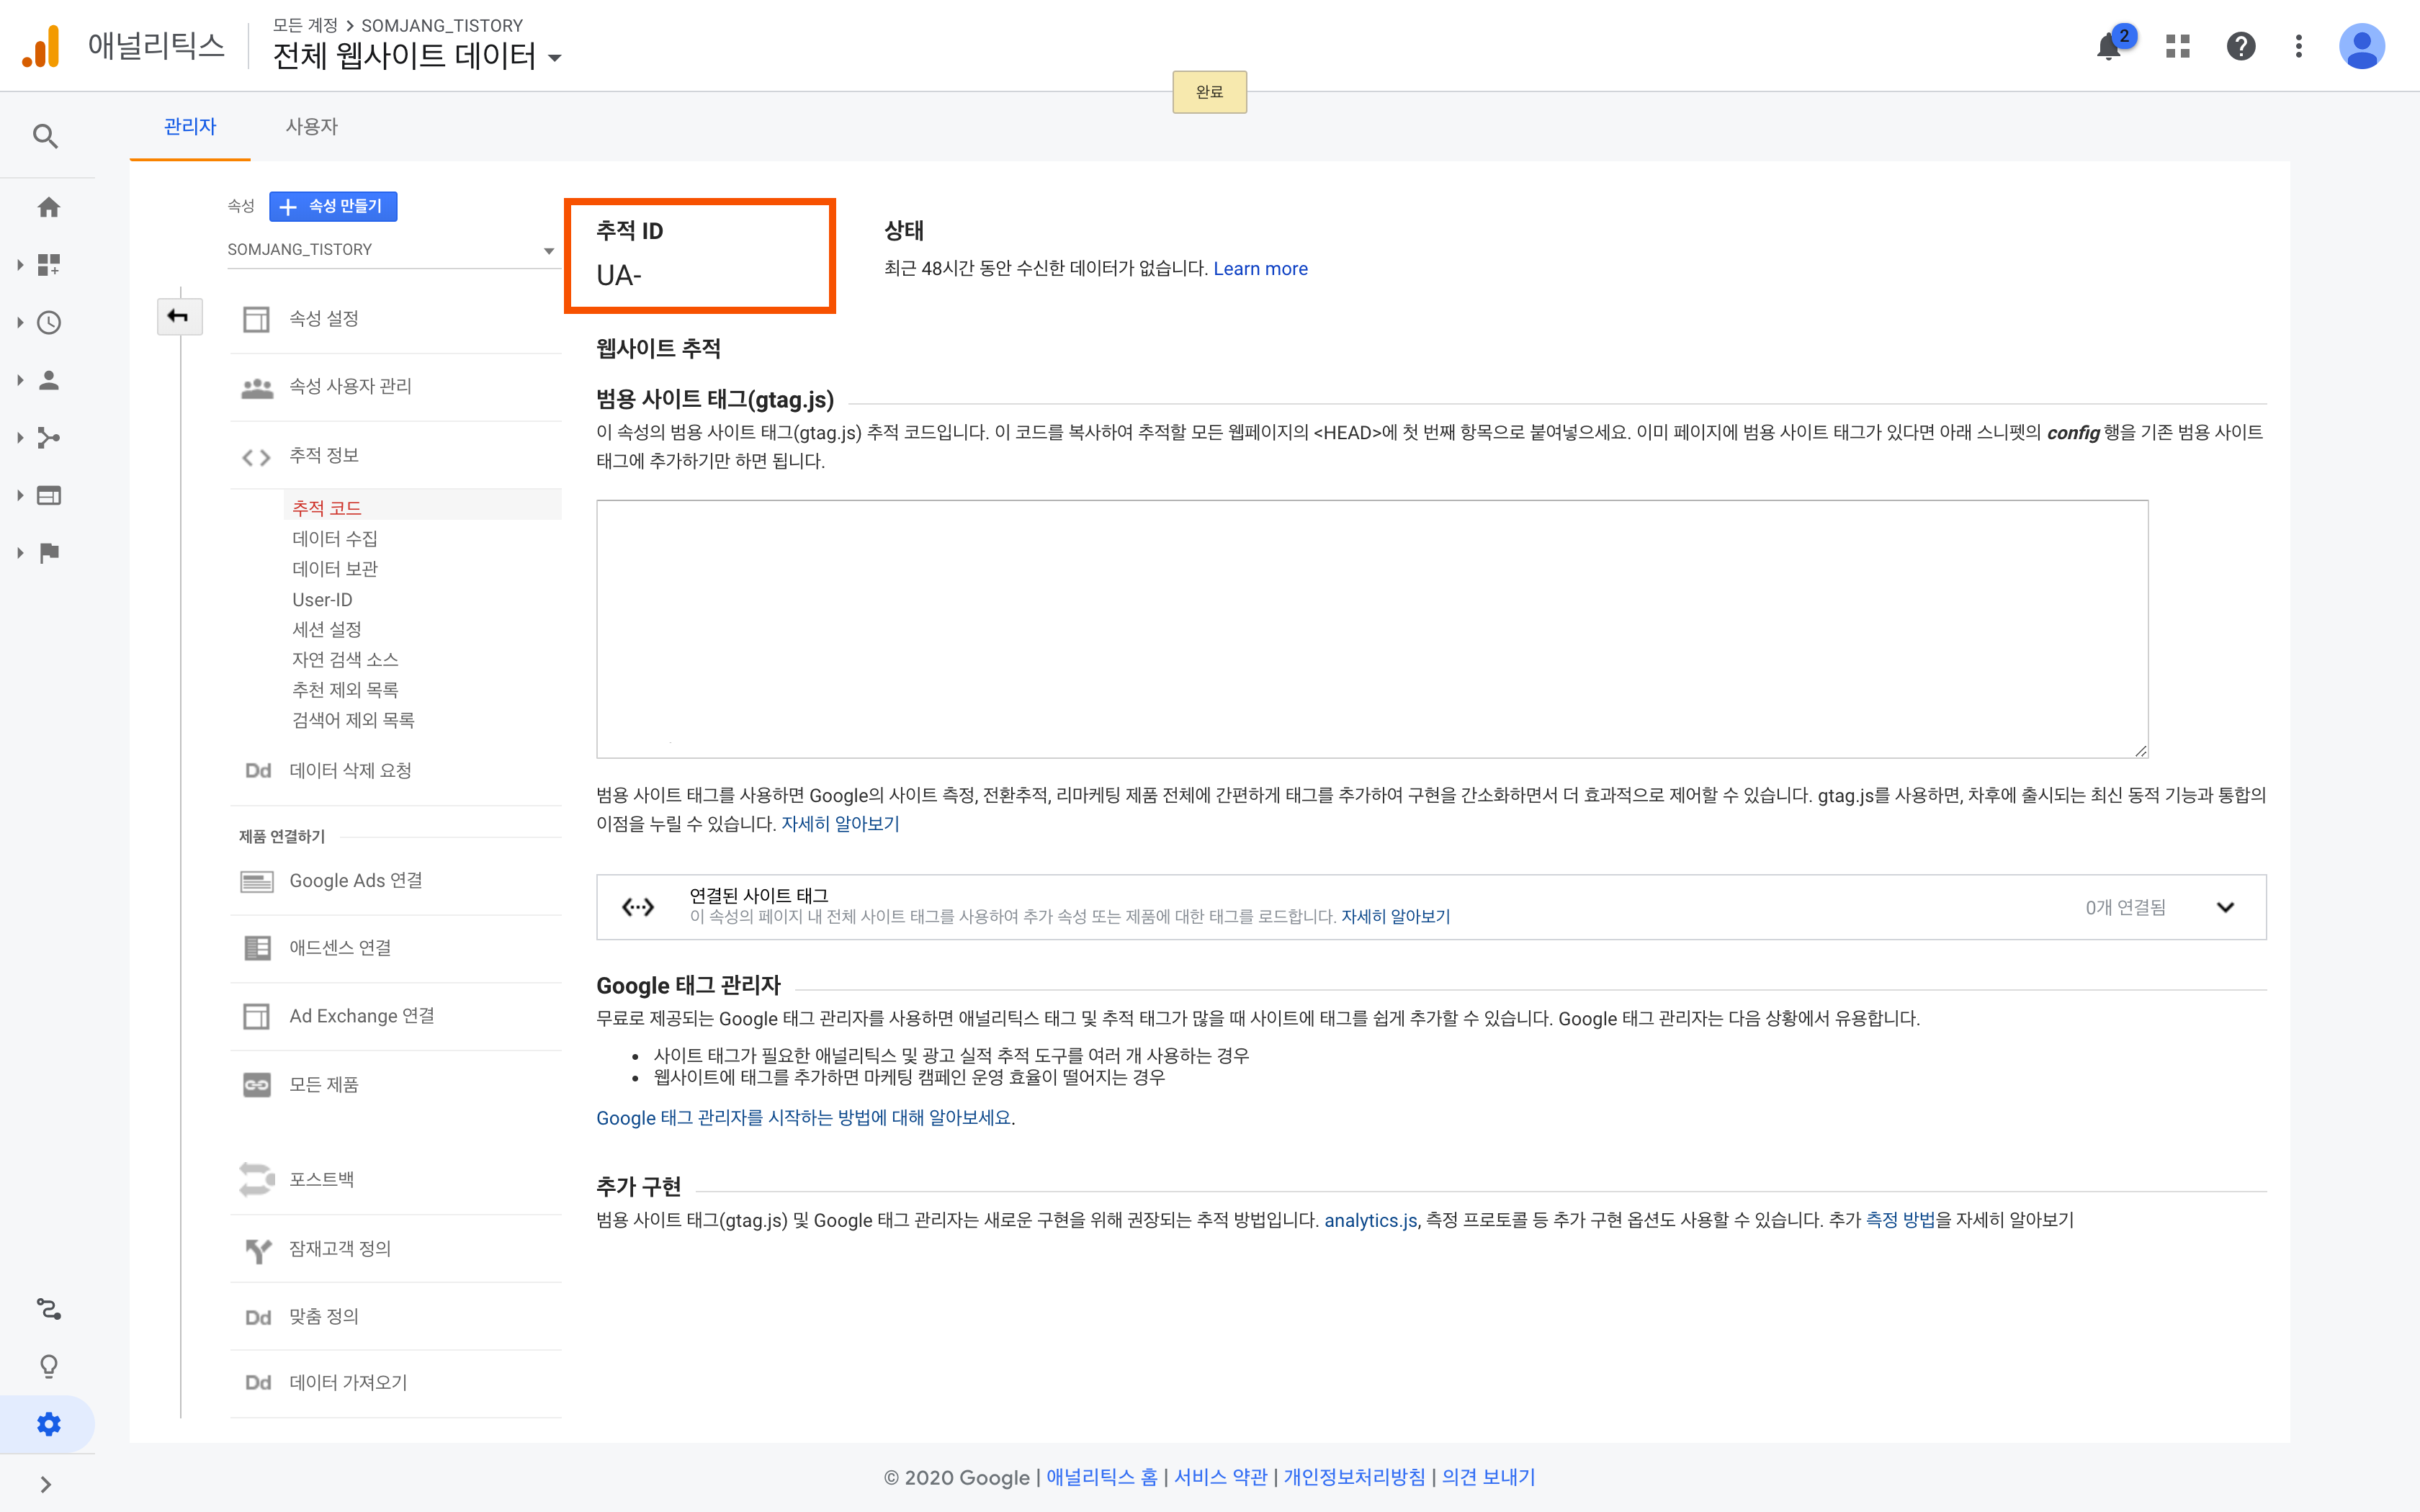
Task: Select 검색어 제외 목록 submenu item
Action: (353, 720)
